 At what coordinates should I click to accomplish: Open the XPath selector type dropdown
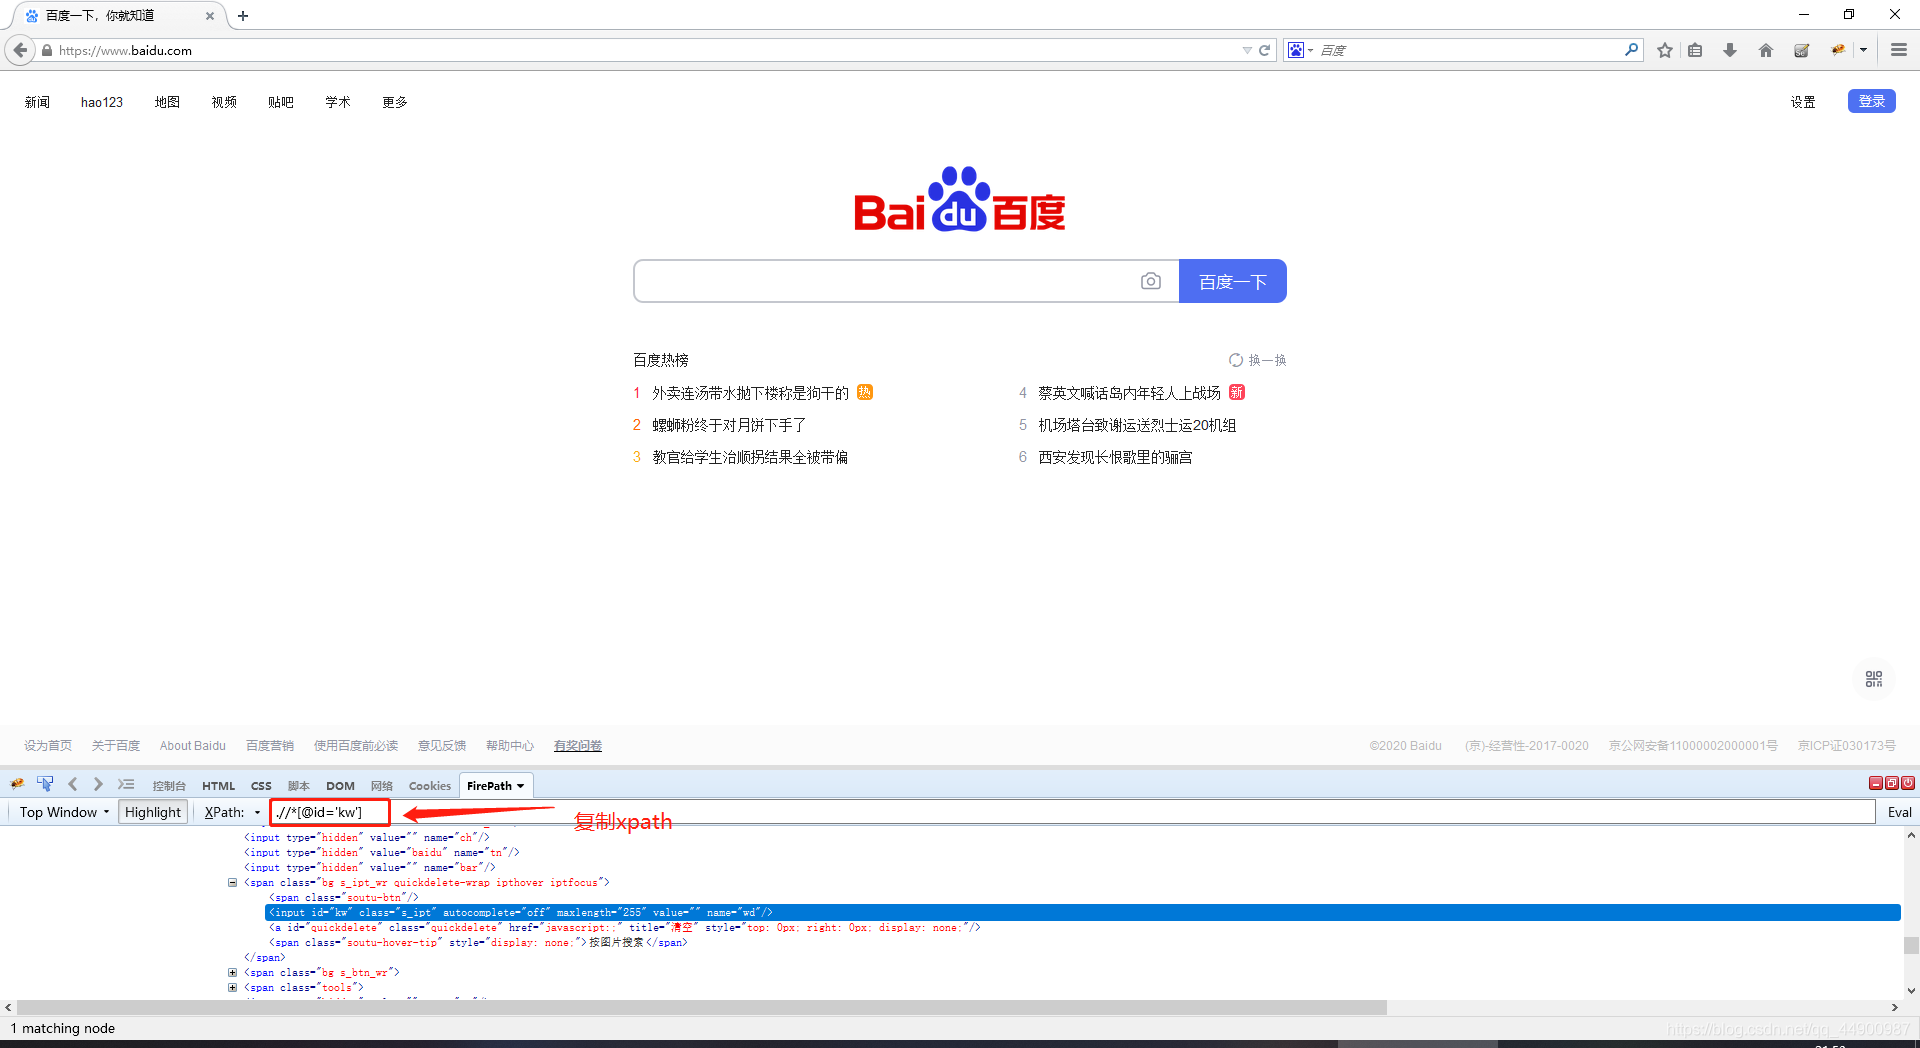[x=257, y=812]
